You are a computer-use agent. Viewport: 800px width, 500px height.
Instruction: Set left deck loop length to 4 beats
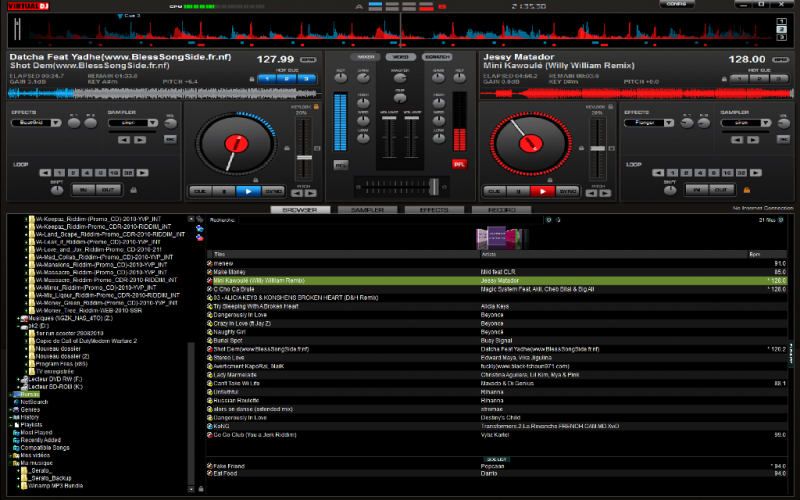pyautogui.click(x=87, y=173)
